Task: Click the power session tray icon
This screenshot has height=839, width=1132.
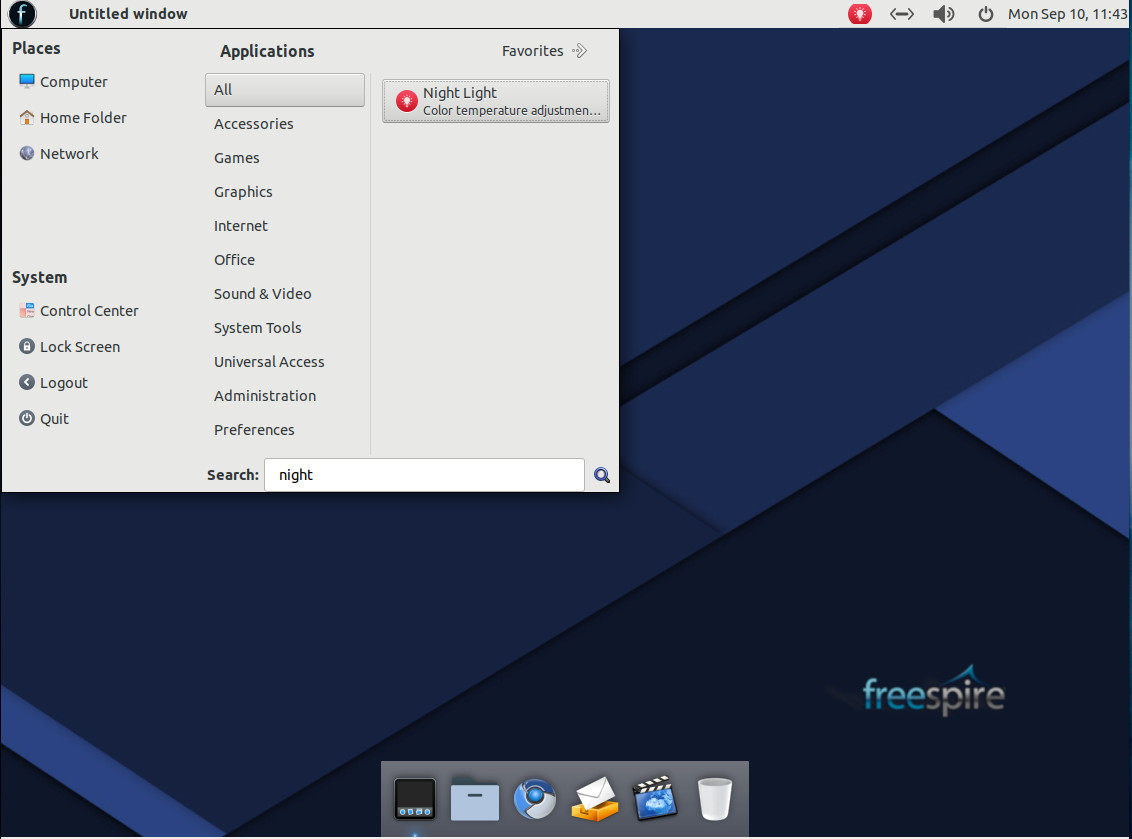Action: pos(985,14)
